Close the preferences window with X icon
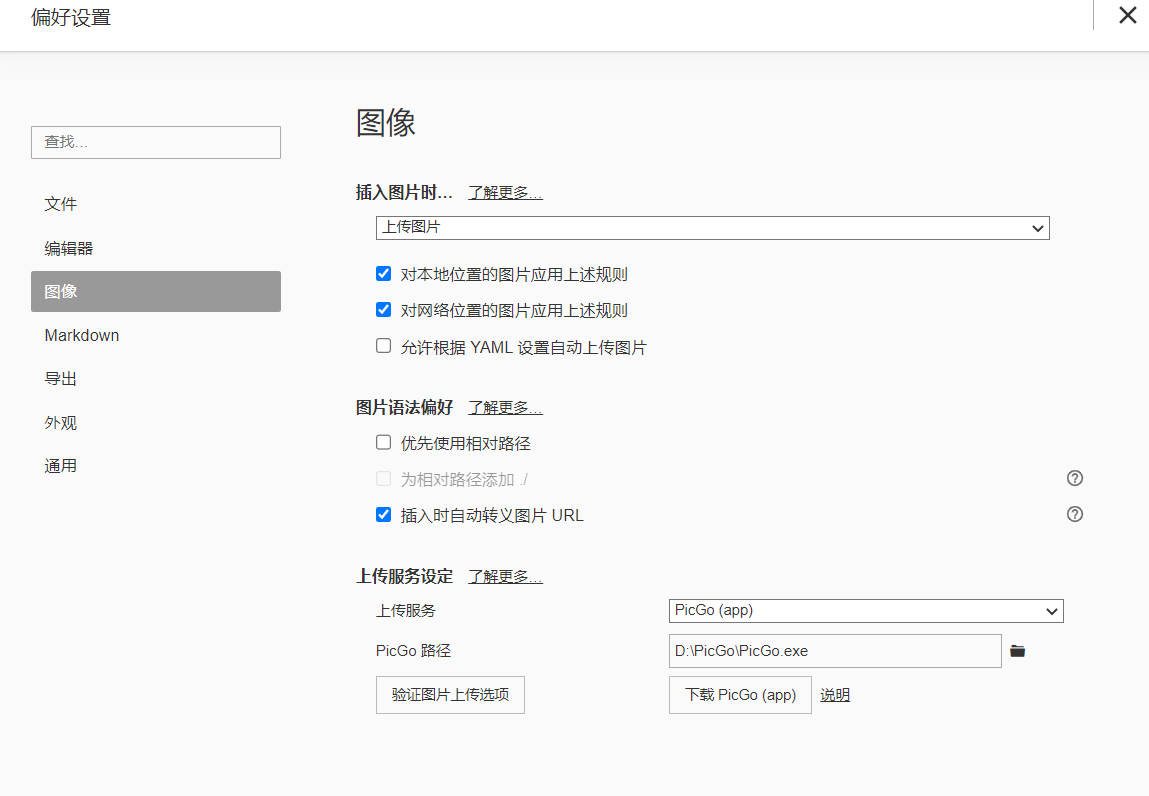This screenshot has width=1149, height=796. 1127,16
